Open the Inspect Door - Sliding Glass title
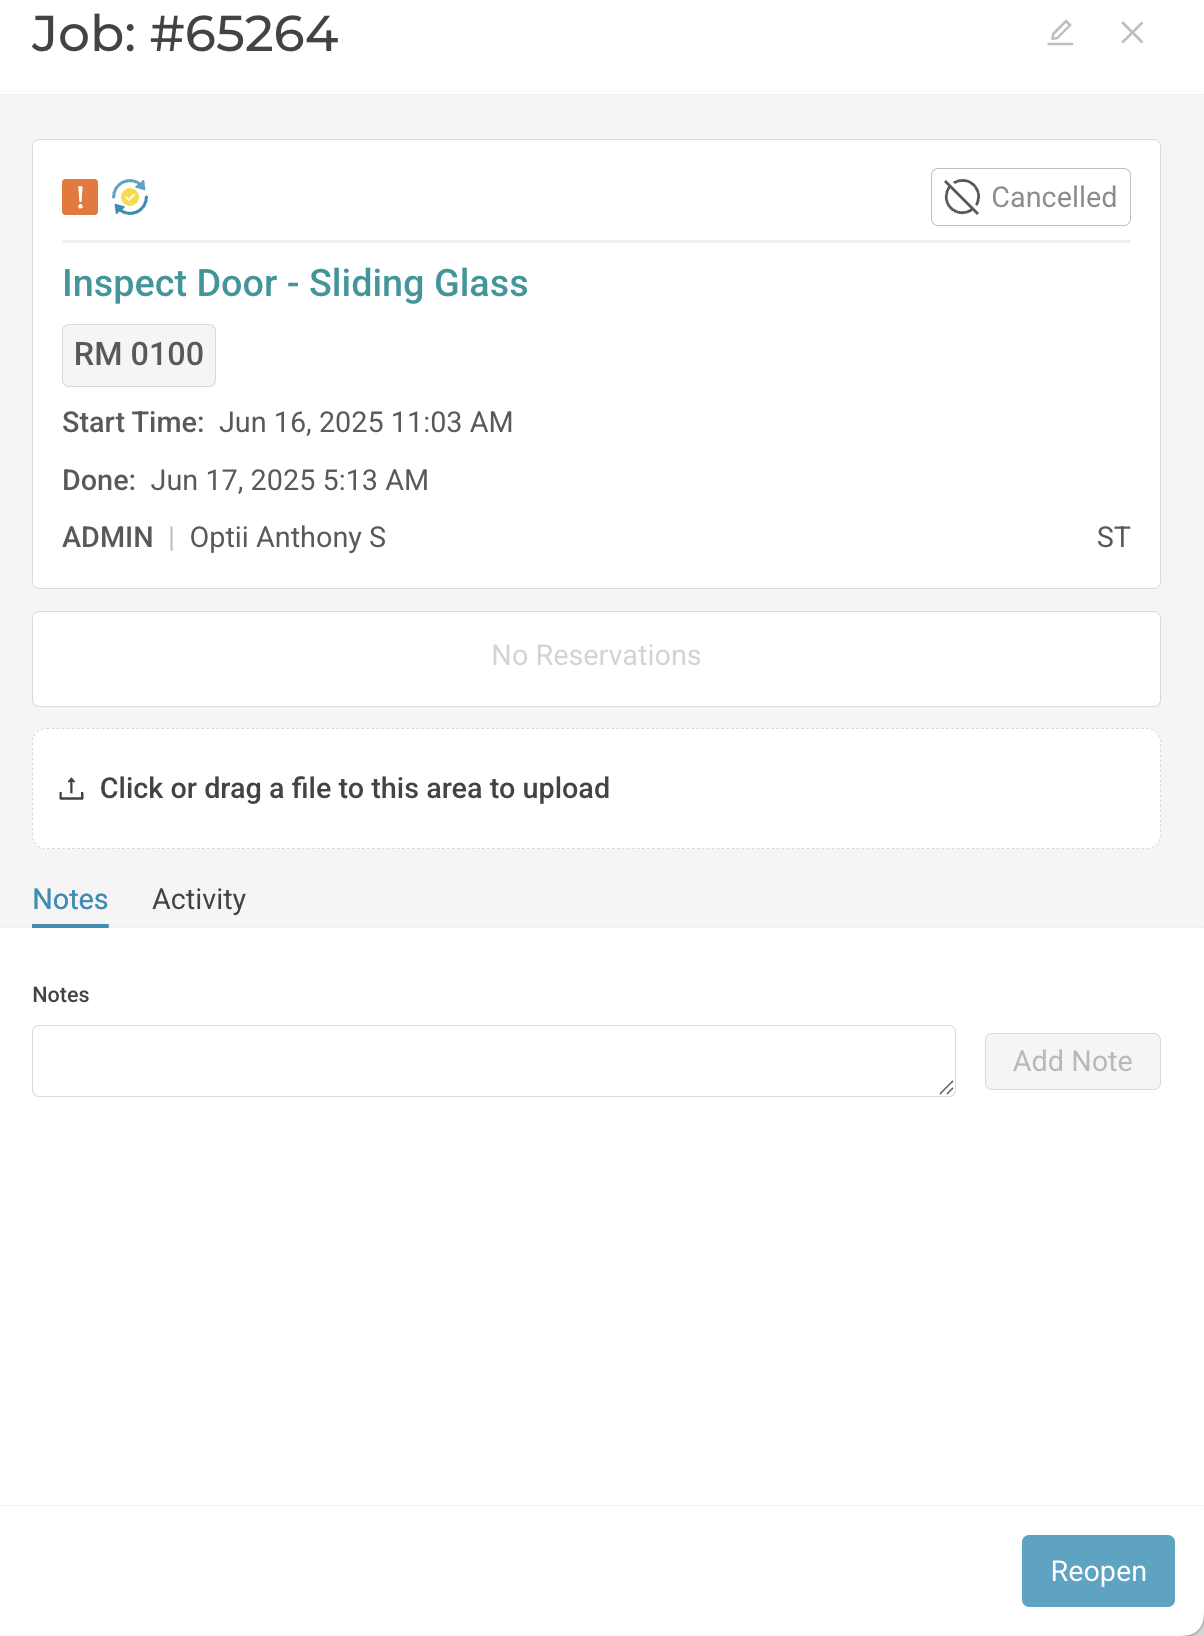Image resolution: width=1204 pixels, height=1636 pixels. [x=295, y=283]
